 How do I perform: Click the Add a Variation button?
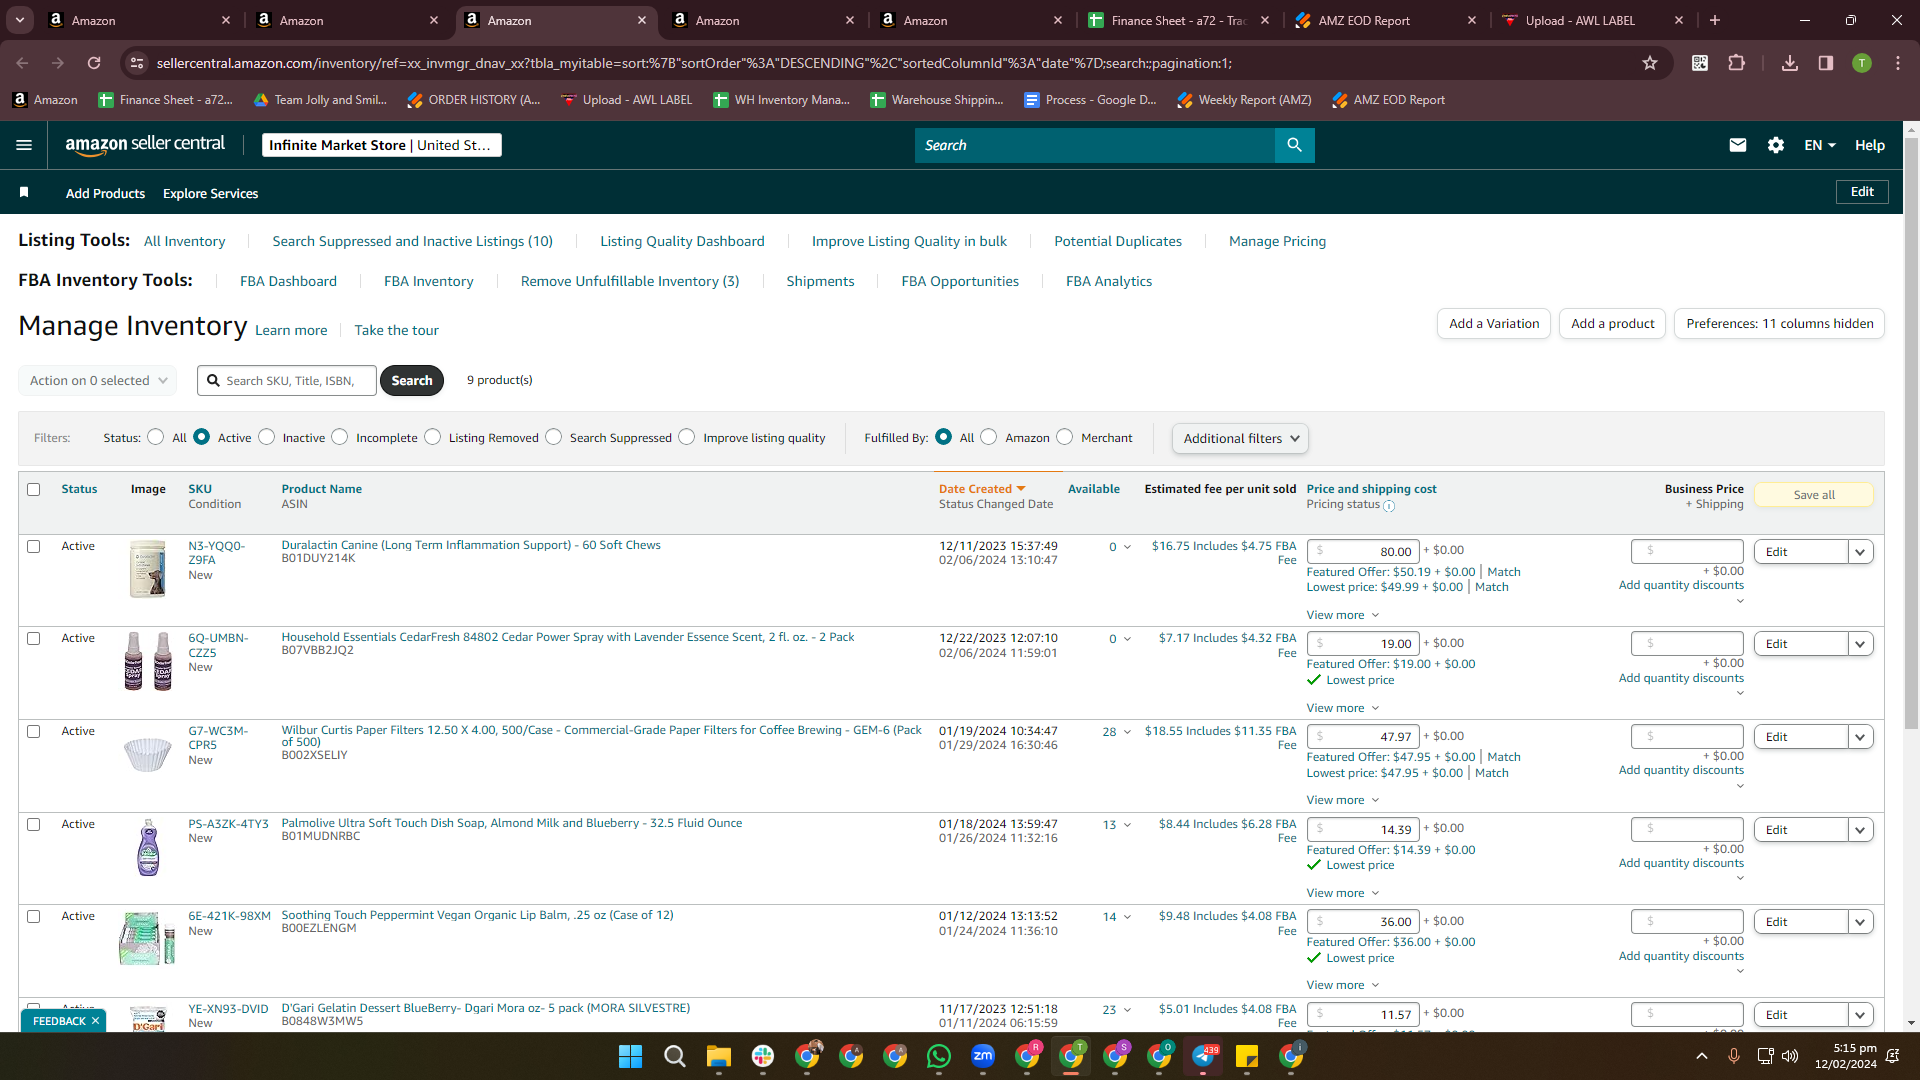point(1494,324)
